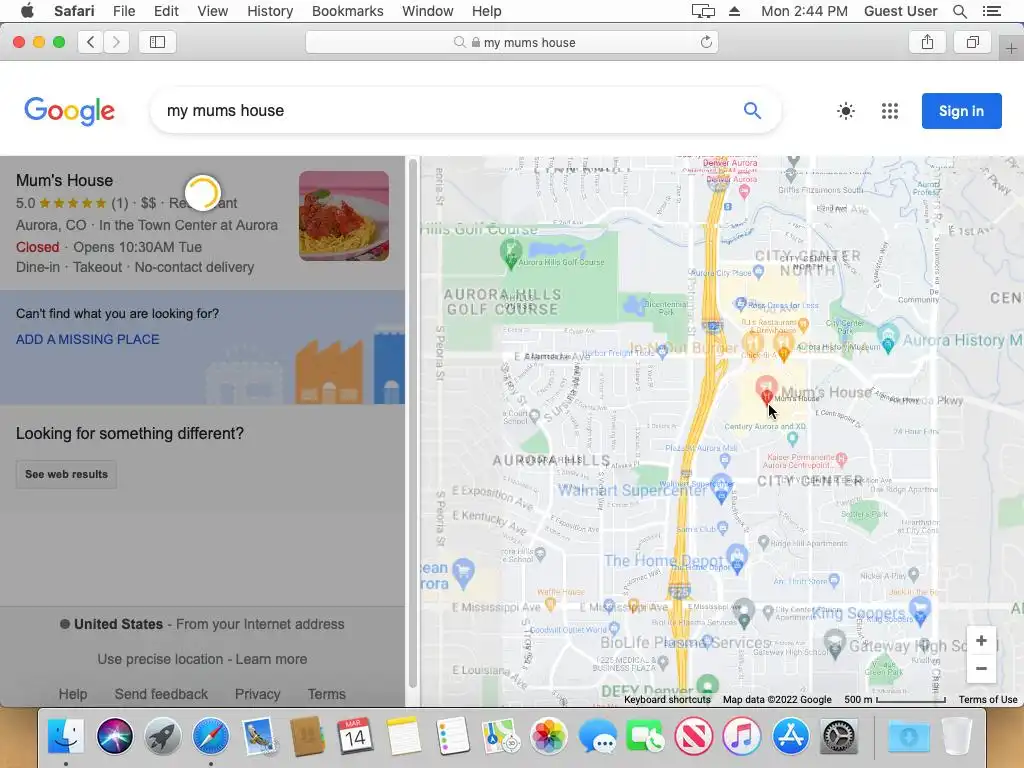
Task: Open Siri from the Dock
Action: coord(114,735)
